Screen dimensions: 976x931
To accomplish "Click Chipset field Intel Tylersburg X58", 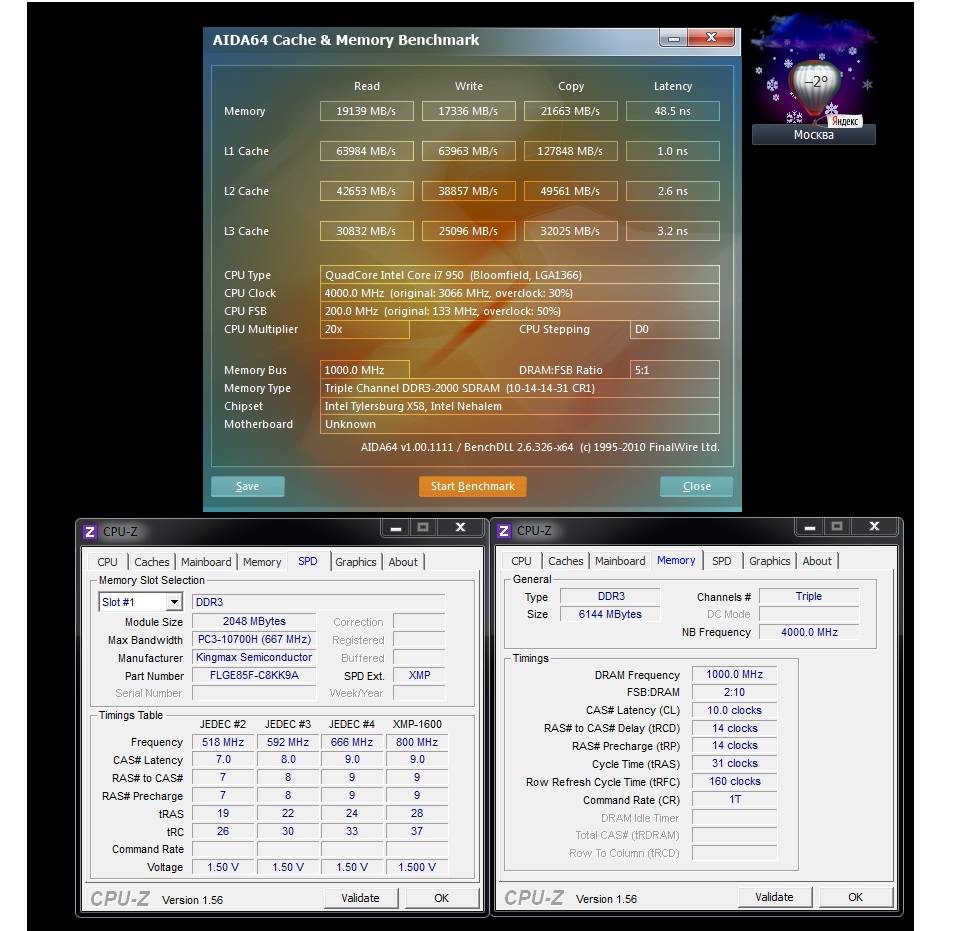I will point(520,406).
